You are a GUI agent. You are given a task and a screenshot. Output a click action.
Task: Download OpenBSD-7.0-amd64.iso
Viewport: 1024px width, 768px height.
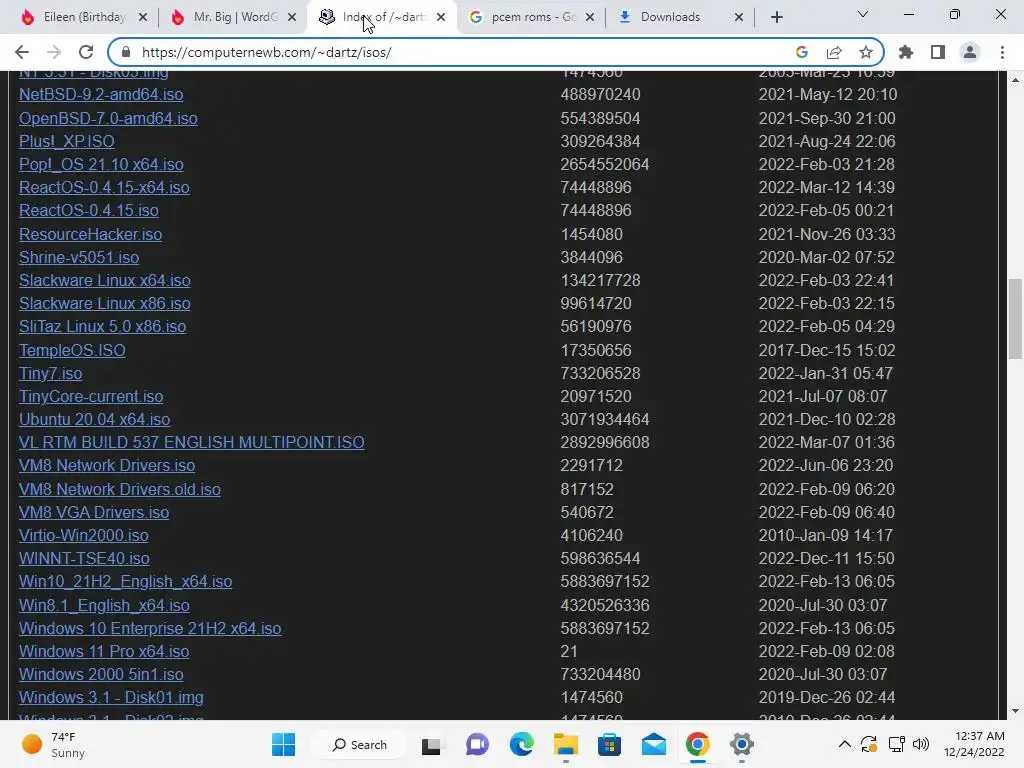pyautogui.click(x=108, y=118)
